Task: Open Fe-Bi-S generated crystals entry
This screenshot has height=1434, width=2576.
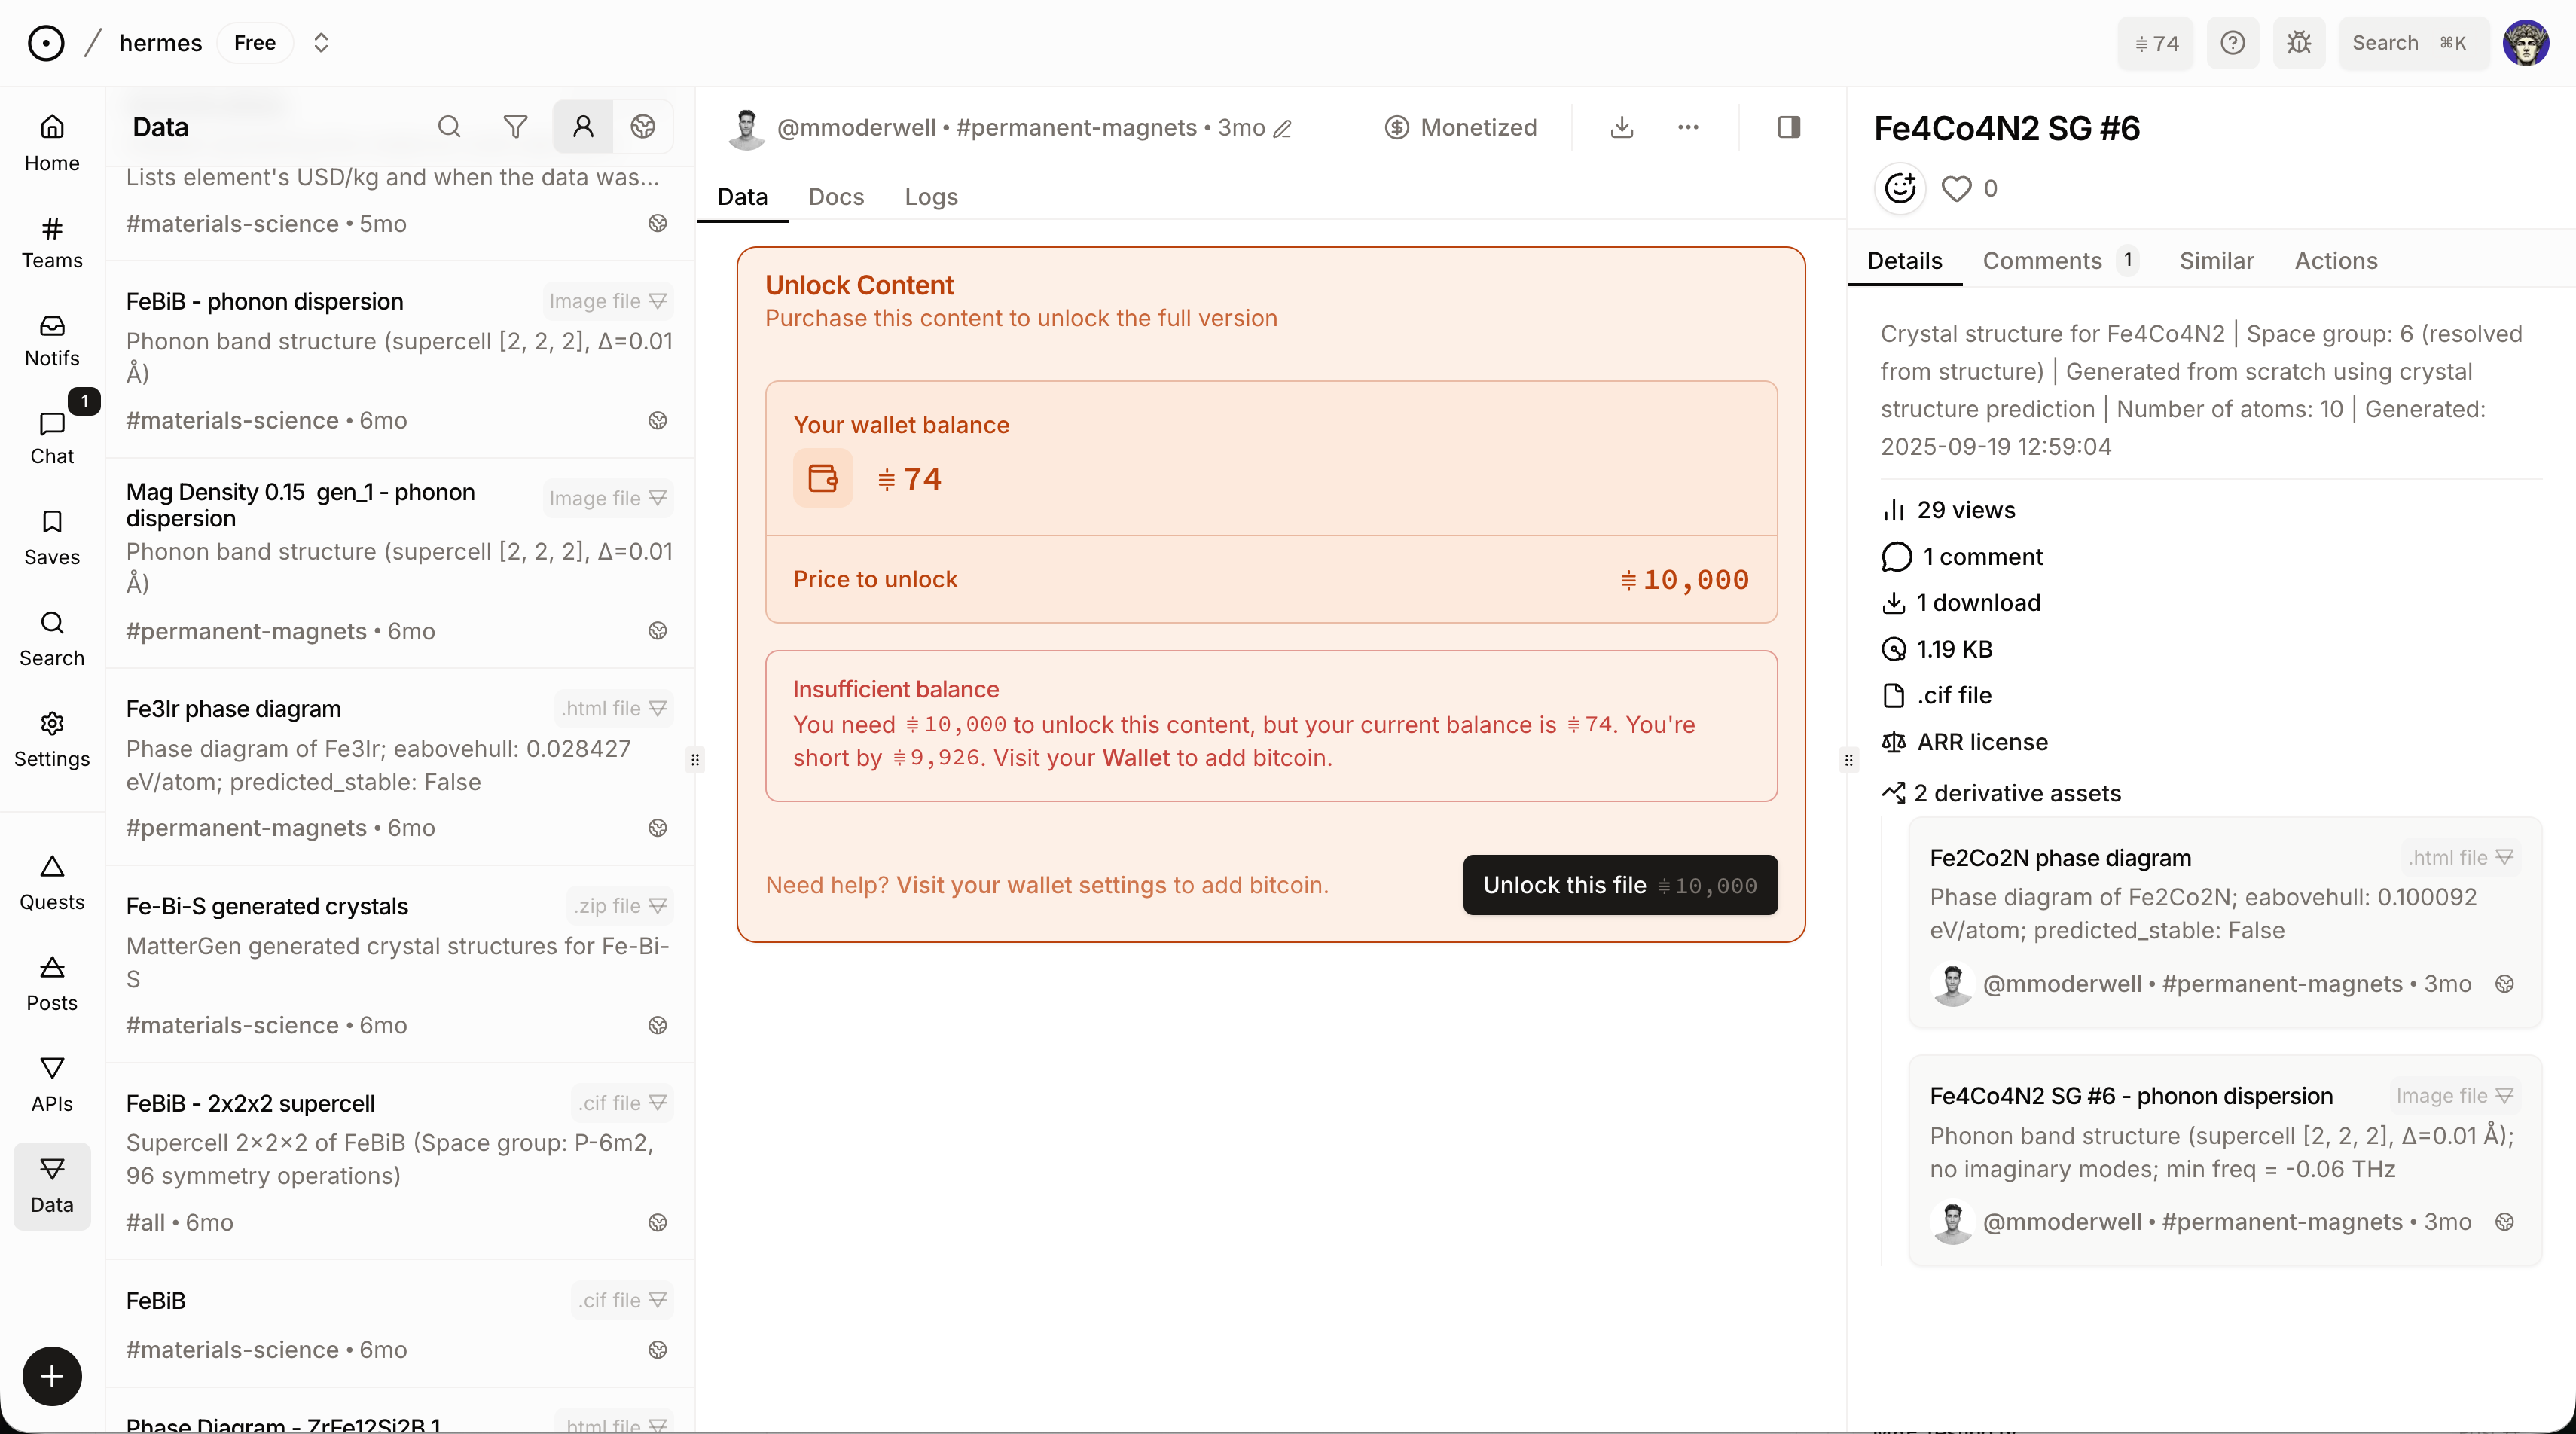Action: (400, 964)
